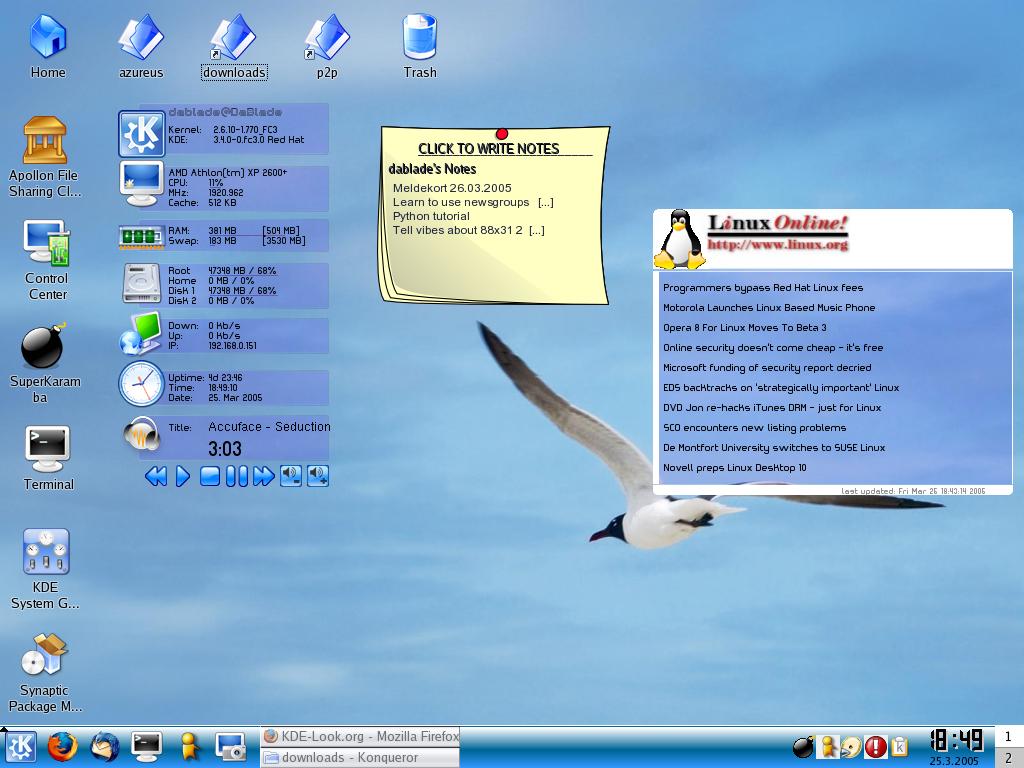The height and width of the screenshot is (768, 1024).
Task: Skip to next track in player widget
Action: coord(263,476)
